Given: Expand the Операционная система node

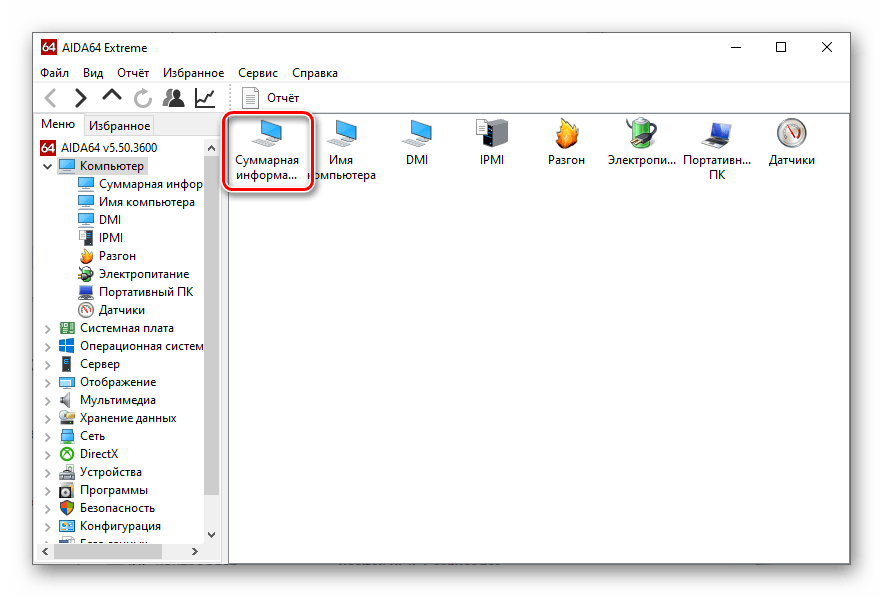Looking at the screenshot, I should (47, 346).
